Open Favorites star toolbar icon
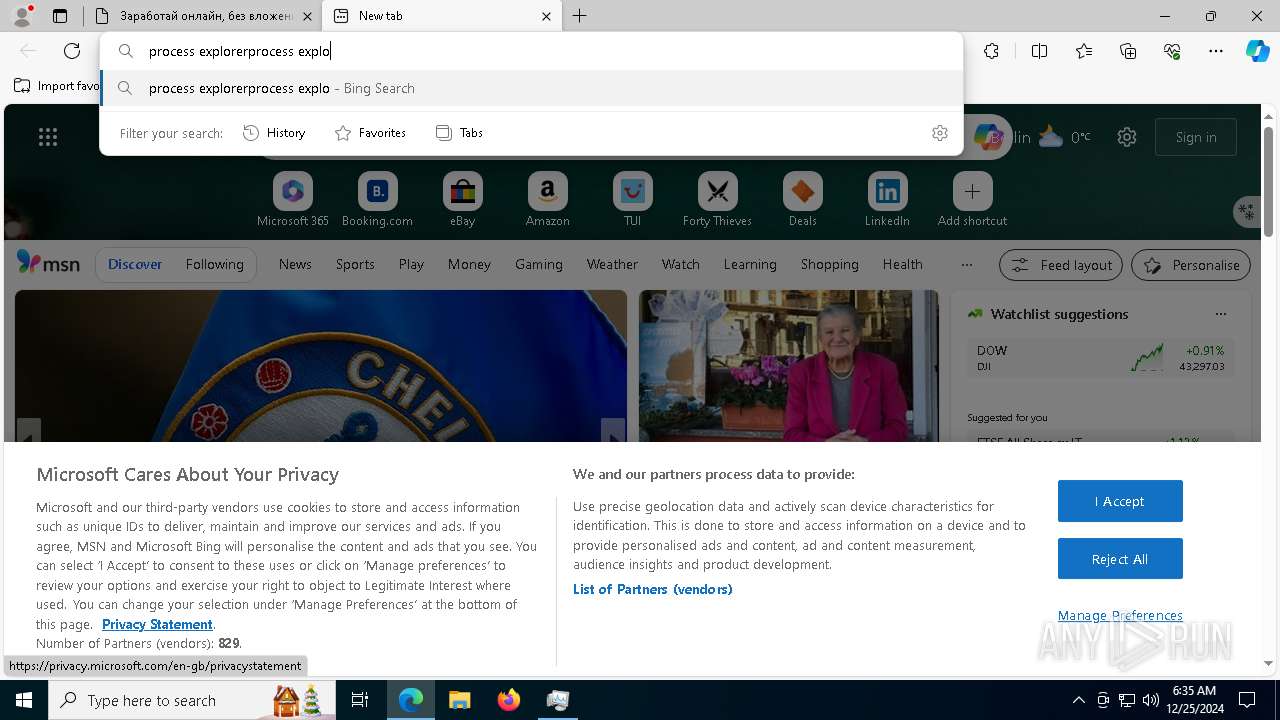This screenshot has width=1280, height=720. (1084, 51)
